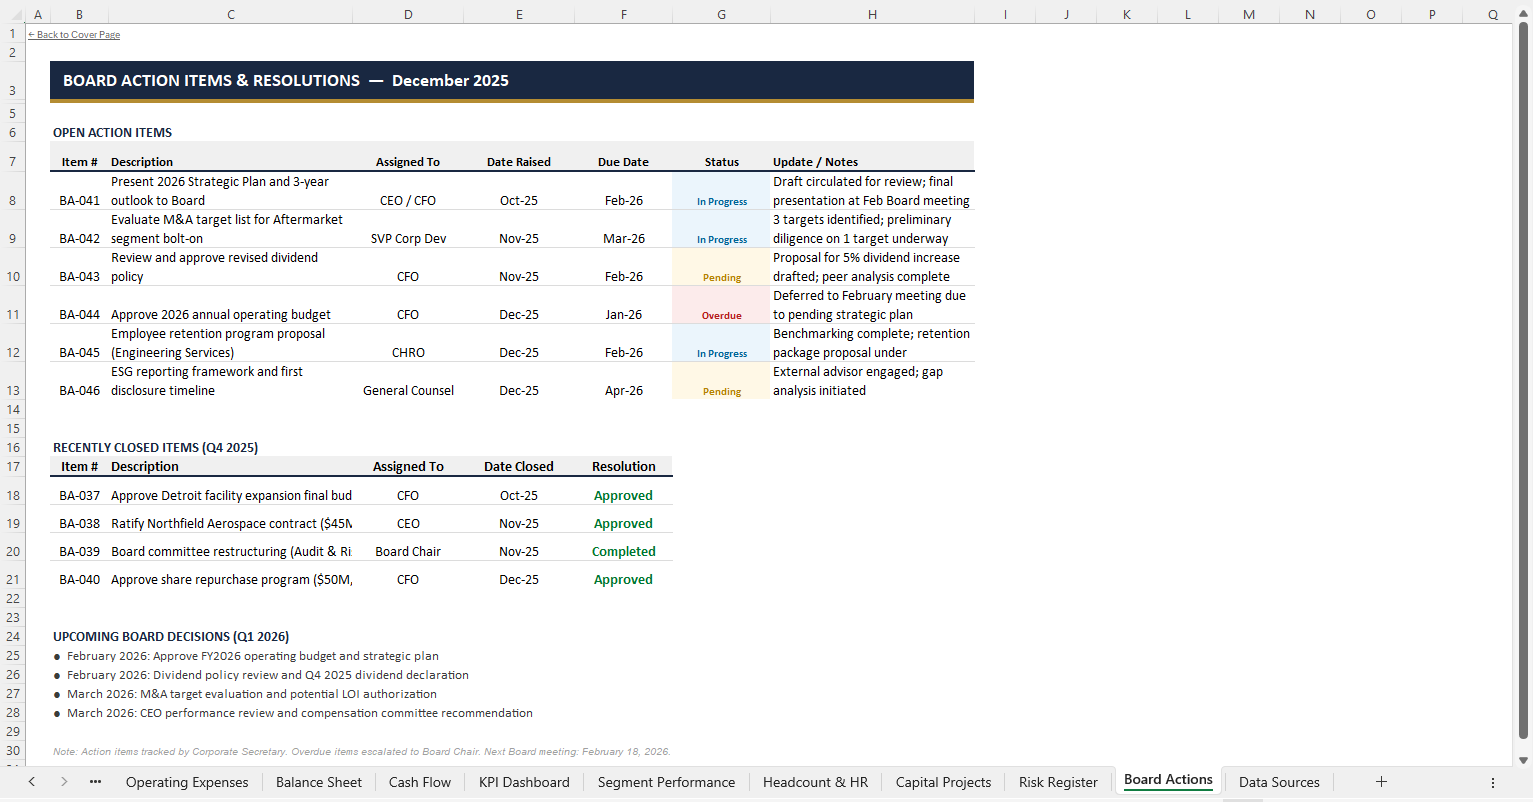1533x802 pixels.
Task: Switch to the Cash Flow sheet
Action: click(419, 782)
